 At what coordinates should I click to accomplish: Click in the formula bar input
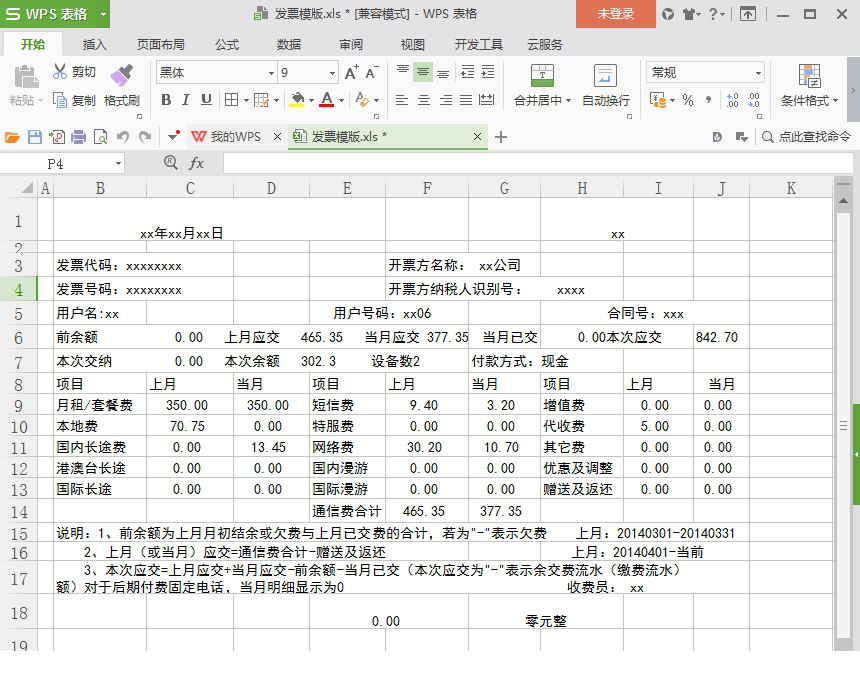[x=538, y=163]
